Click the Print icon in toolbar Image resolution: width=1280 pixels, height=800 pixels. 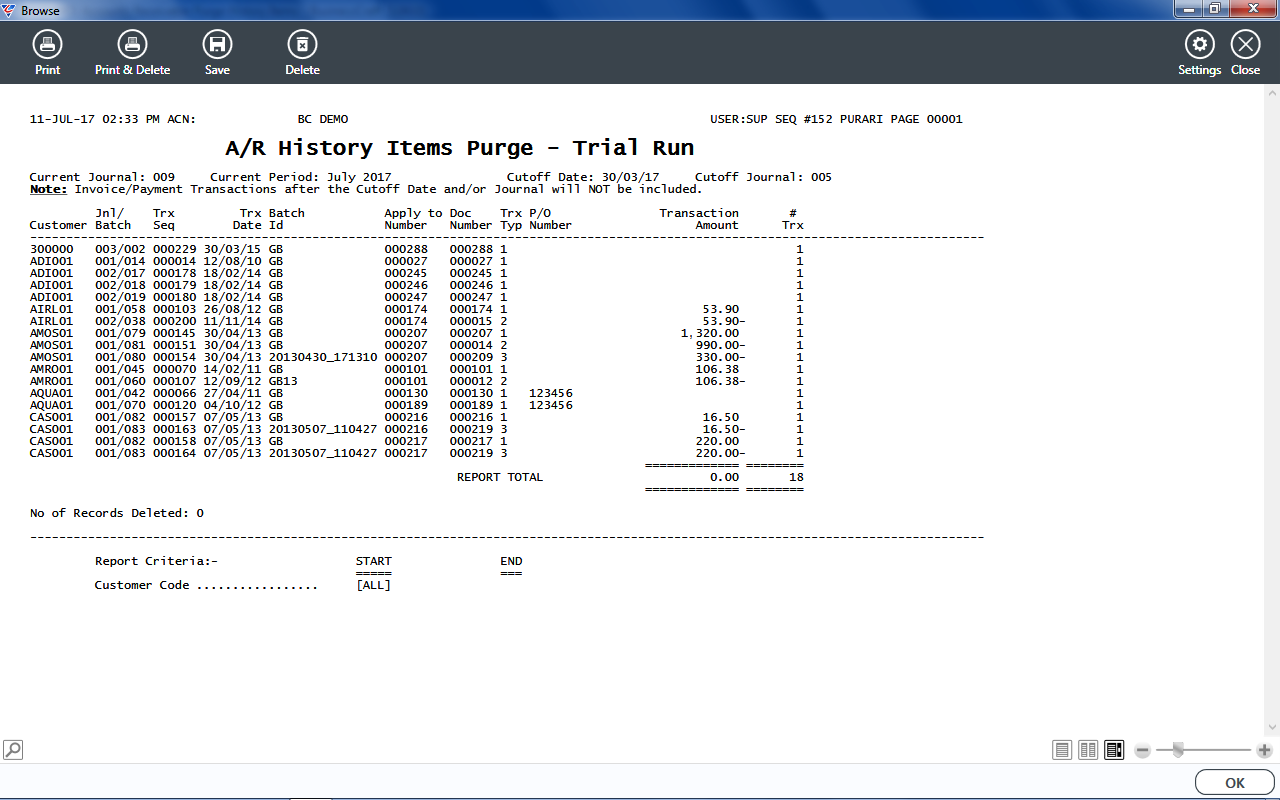click(47, 44)
